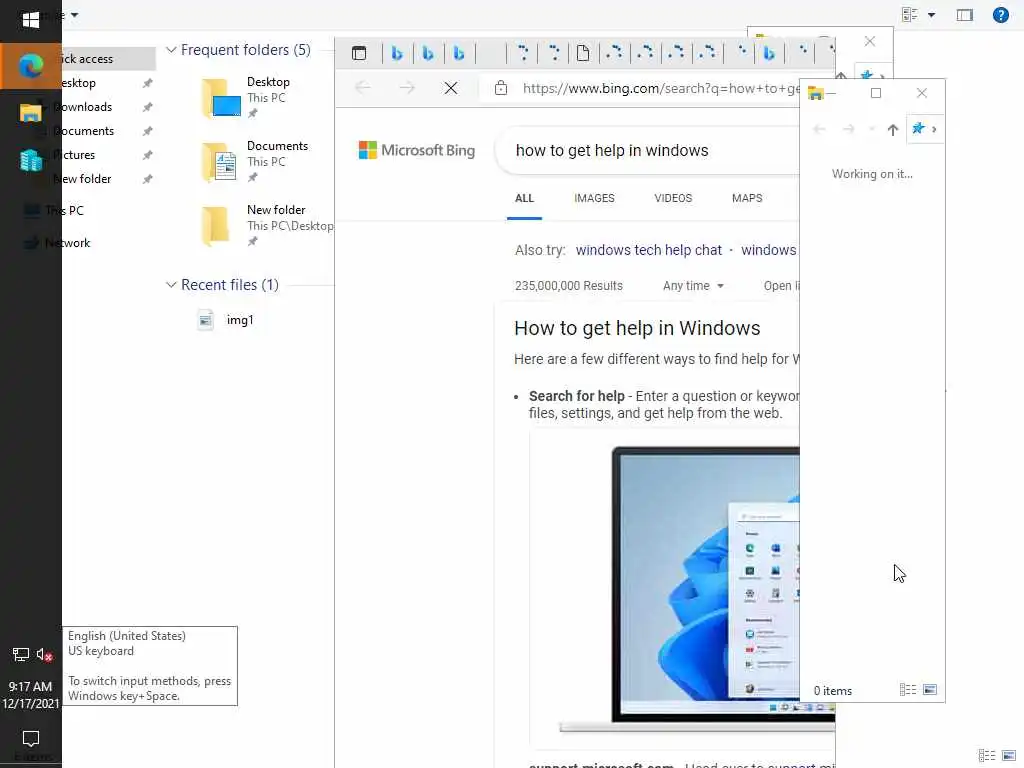Click Quick access star in small Explorer path
Image resolution: width=1024 pixels, height=768 pixels.
coord(918,129)
